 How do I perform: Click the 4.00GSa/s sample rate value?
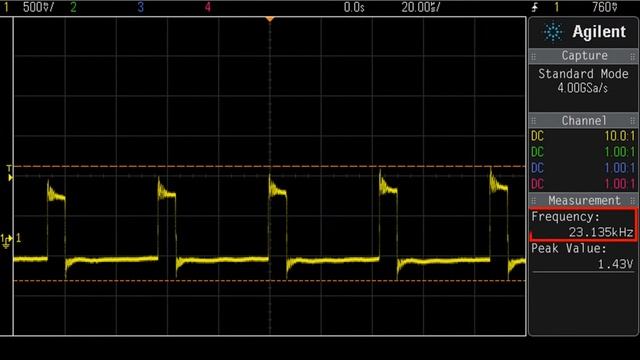(x=582, y=88)
